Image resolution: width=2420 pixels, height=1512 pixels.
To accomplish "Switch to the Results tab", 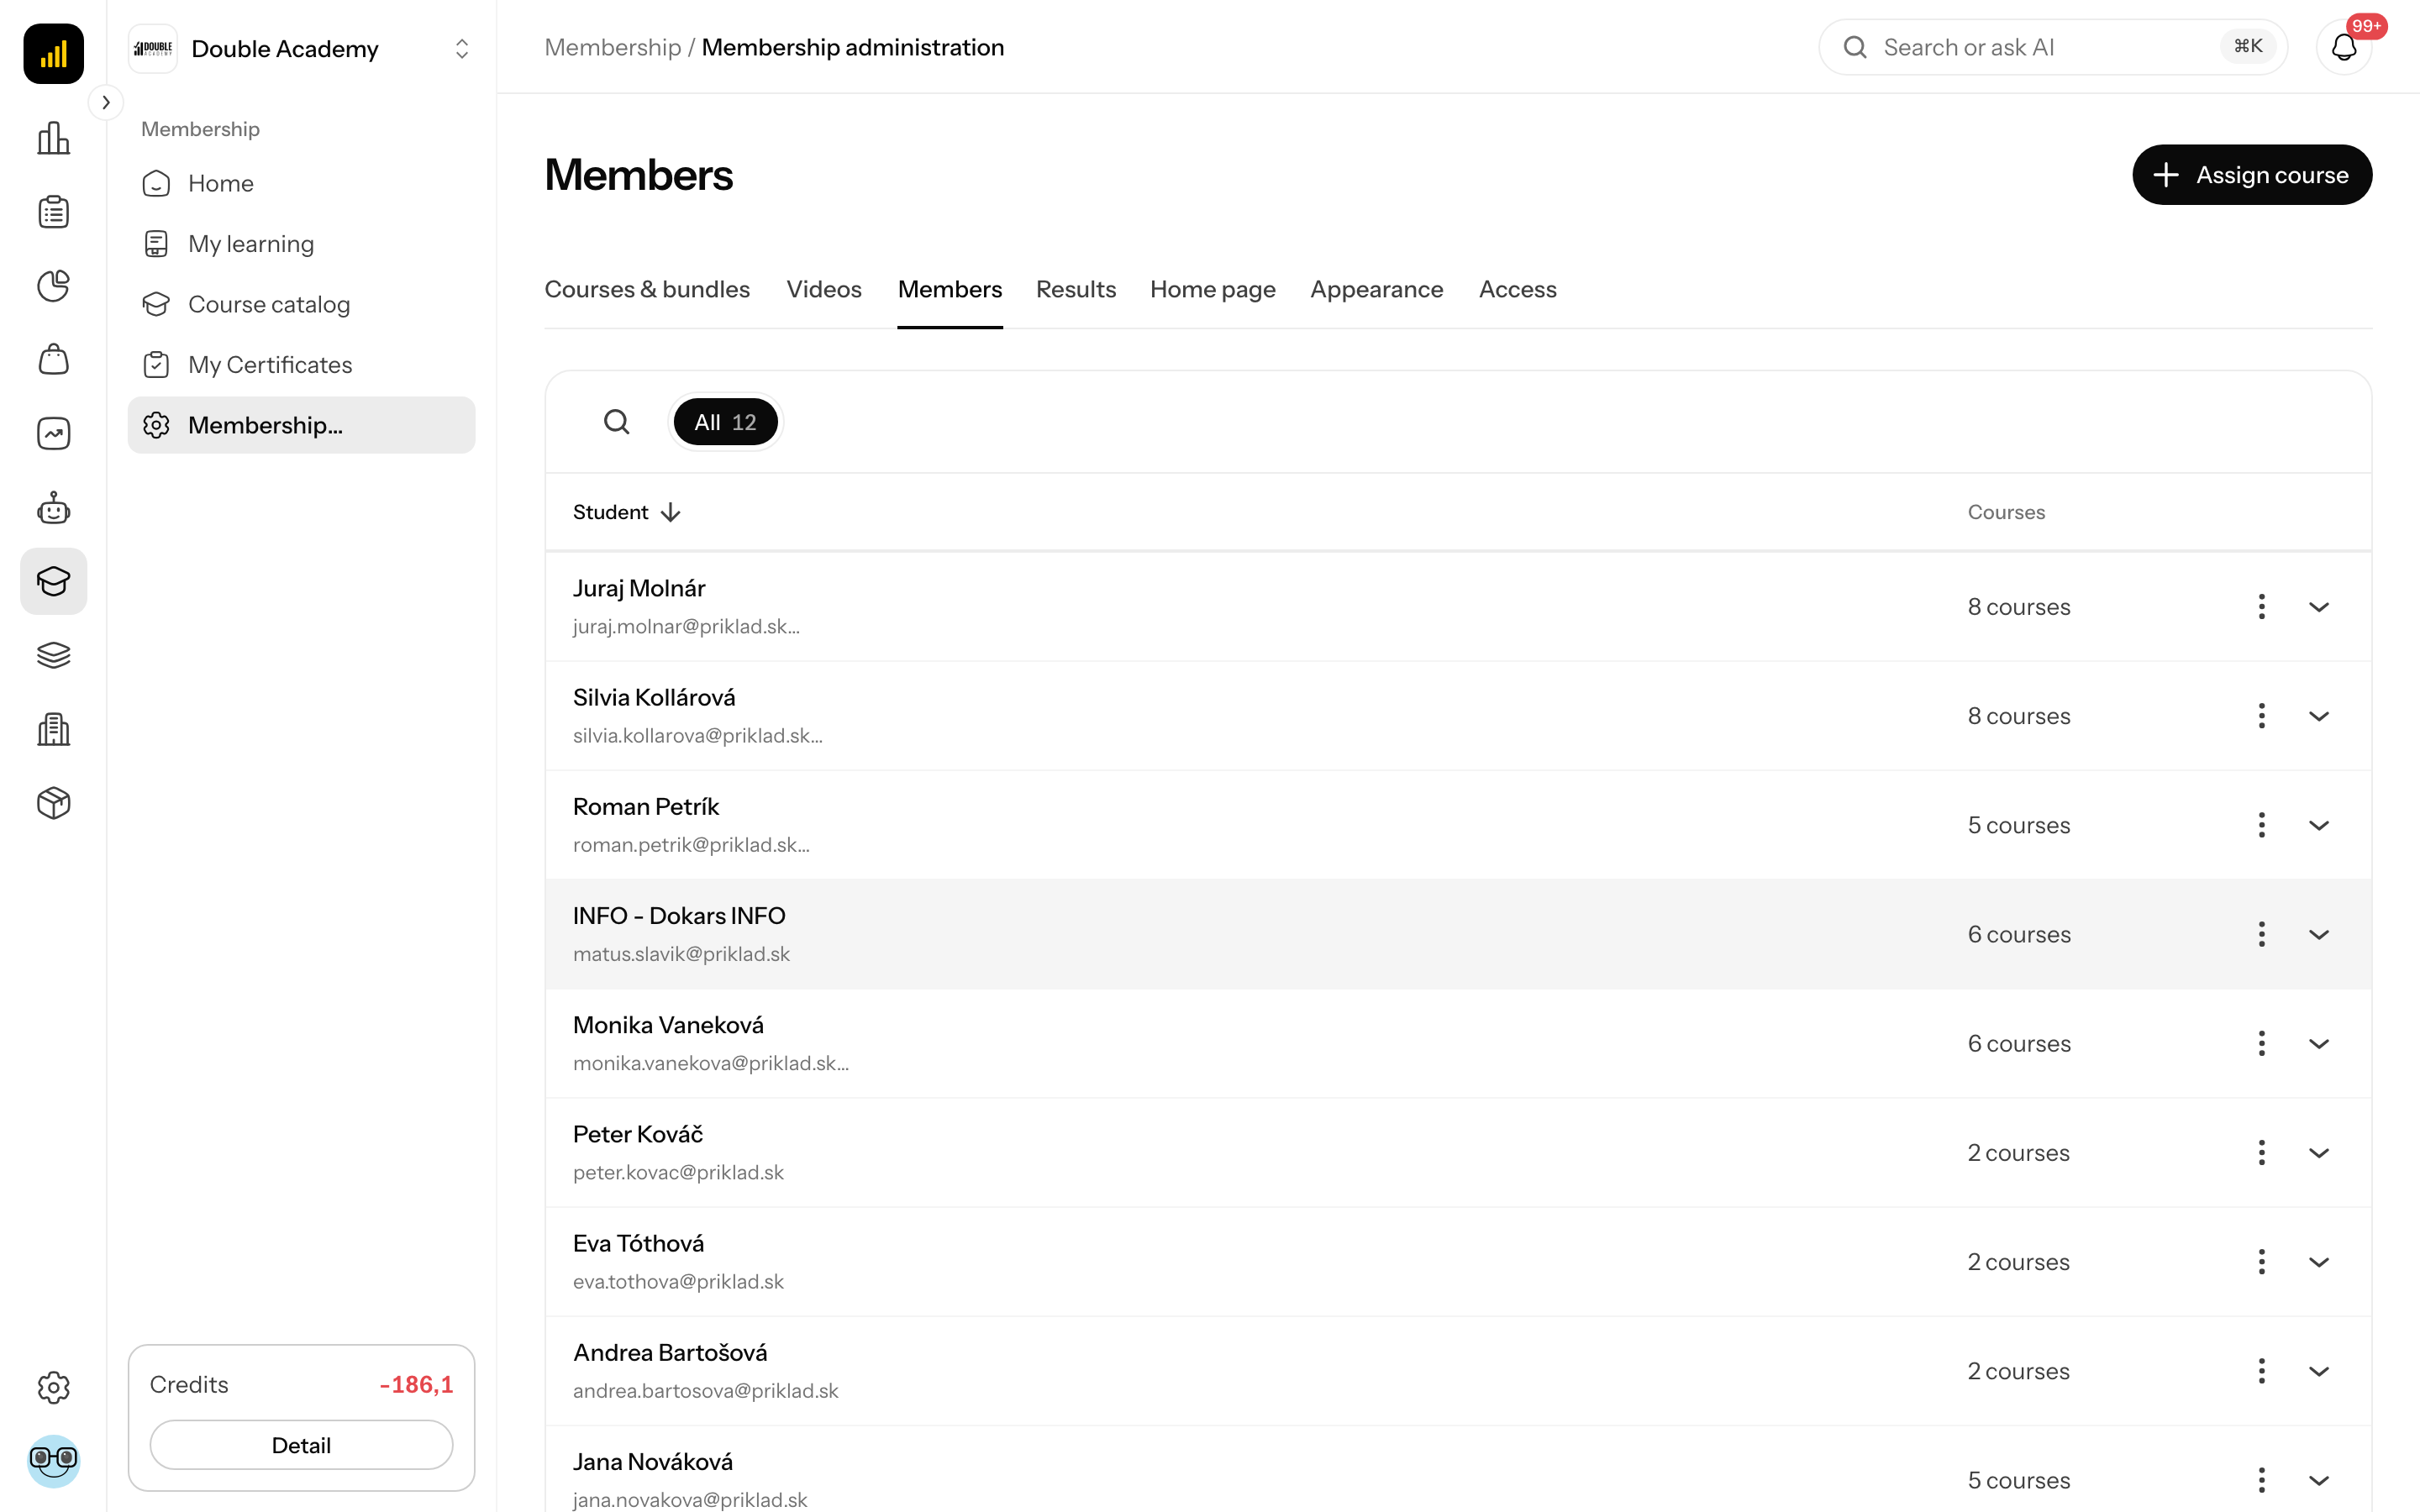I will click(1075, 289).
